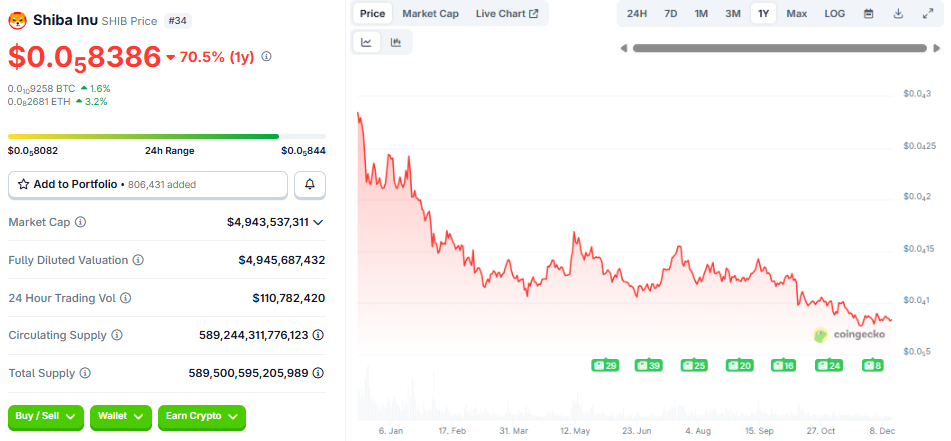Open the Earn Crypto dropdown
Screen dimensions: 951x441
(202, 417)
